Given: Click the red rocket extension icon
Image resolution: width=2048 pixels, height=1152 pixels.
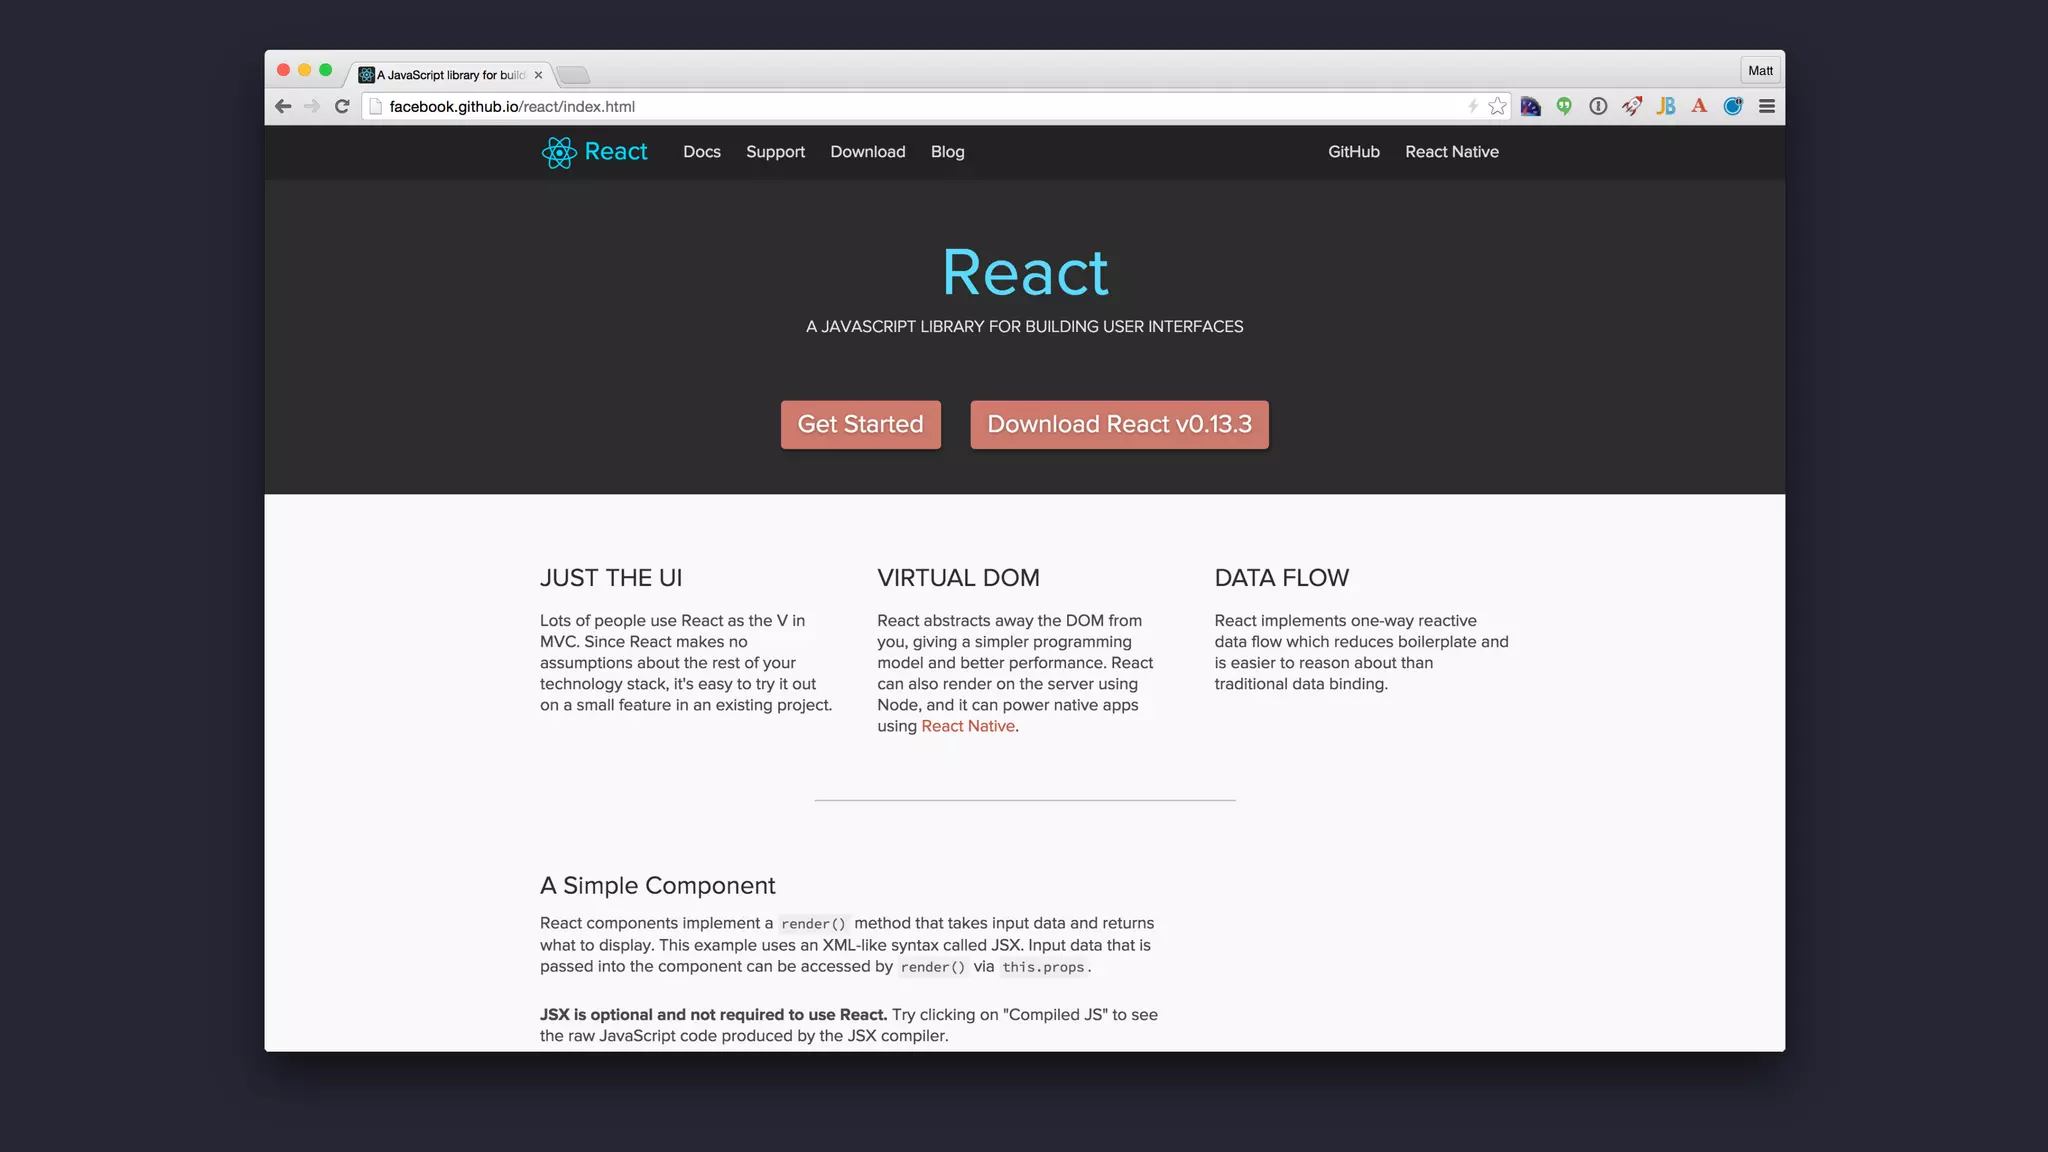Looking at the screenshot, I should (1632, 106).
